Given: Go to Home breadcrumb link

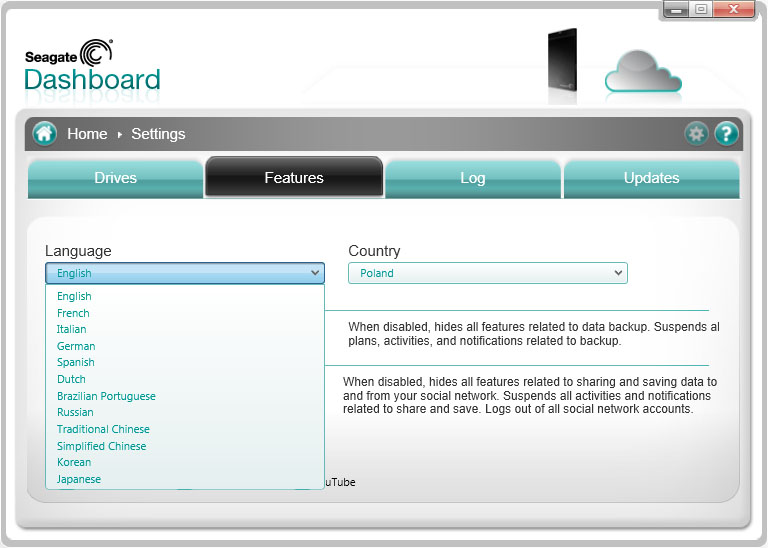Looking at the screenshot, I should pos(87,134).
